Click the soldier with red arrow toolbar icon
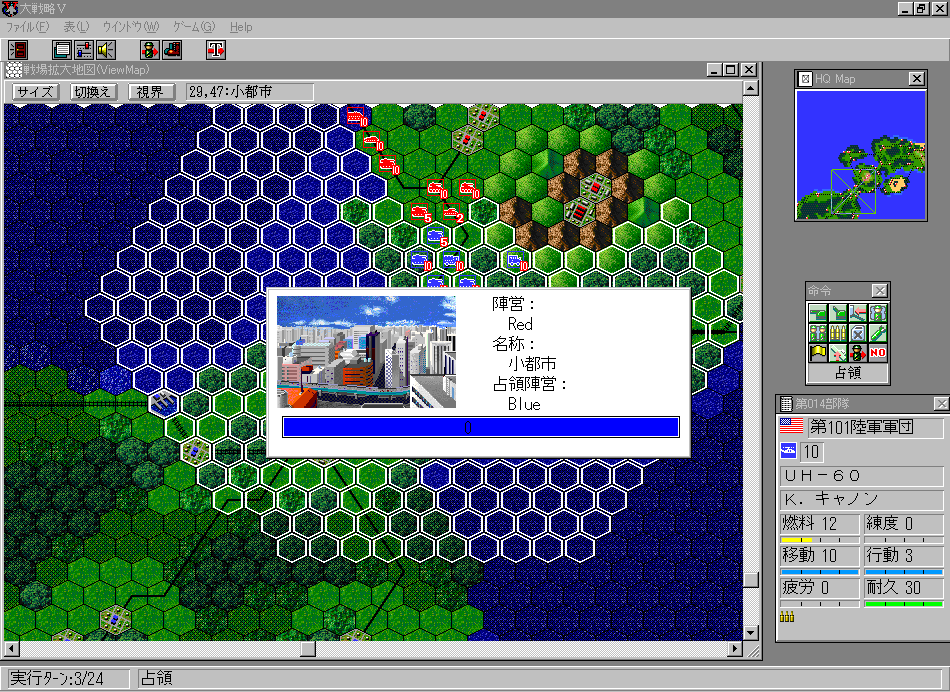This screenshot has height=692, width=950. coord(150,50)
